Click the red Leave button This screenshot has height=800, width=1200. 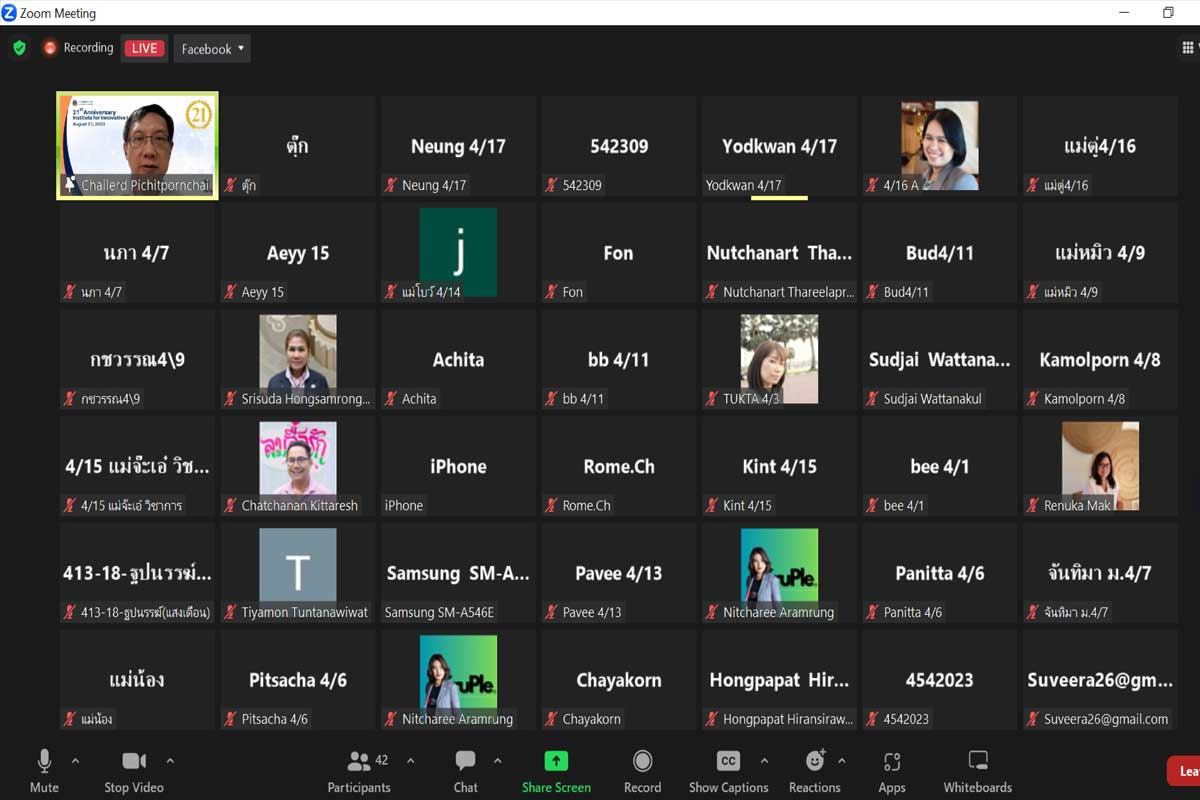point(1185,770)
